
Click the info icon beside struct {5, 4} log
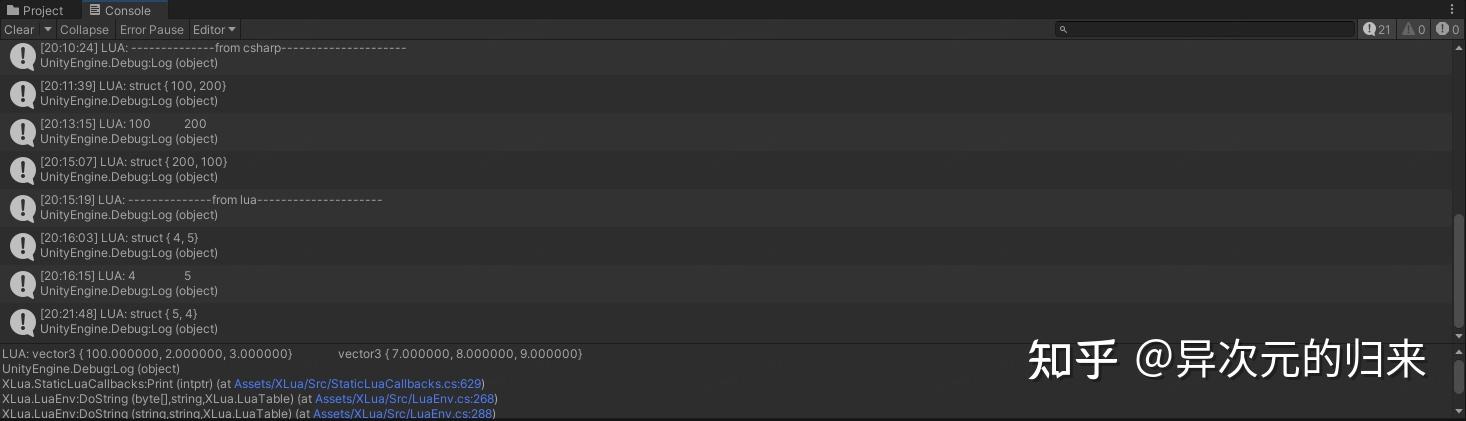click(x=22, y=322)
